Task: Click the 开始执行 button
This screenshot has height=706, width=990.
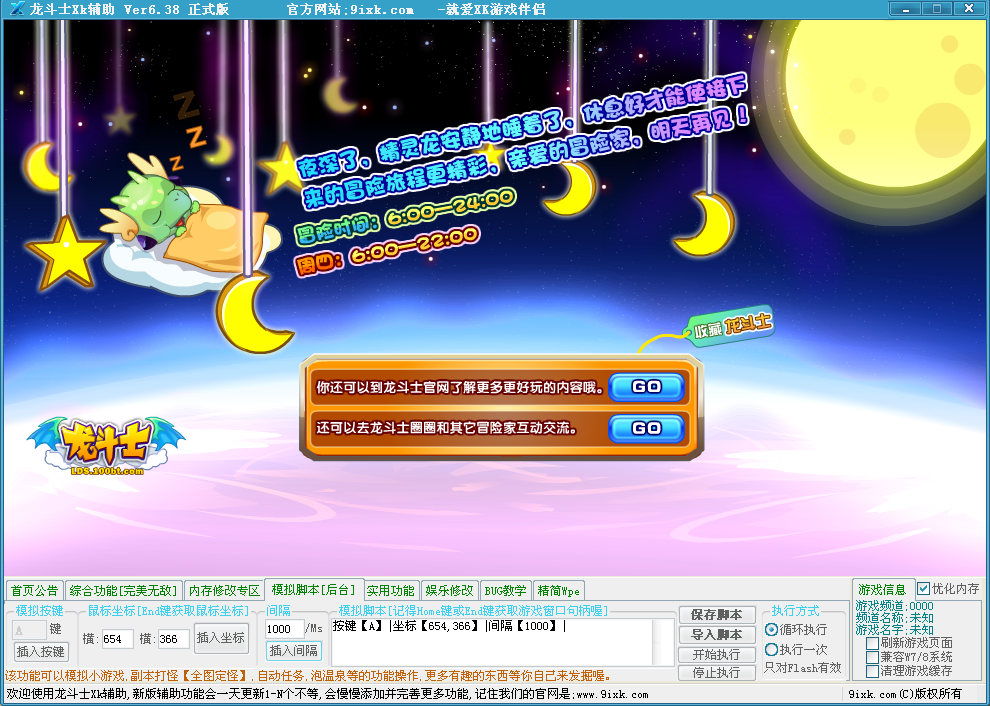Action: 717,654
